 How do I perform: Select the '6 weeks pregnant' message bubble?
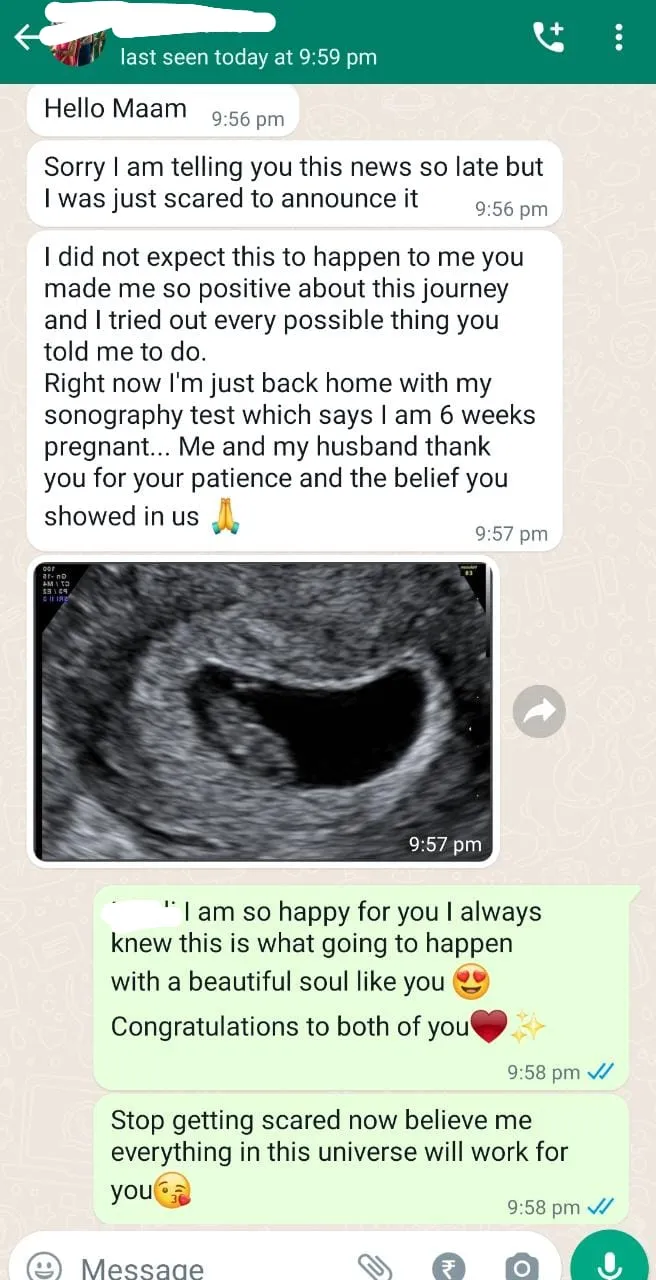pos(294,389)
